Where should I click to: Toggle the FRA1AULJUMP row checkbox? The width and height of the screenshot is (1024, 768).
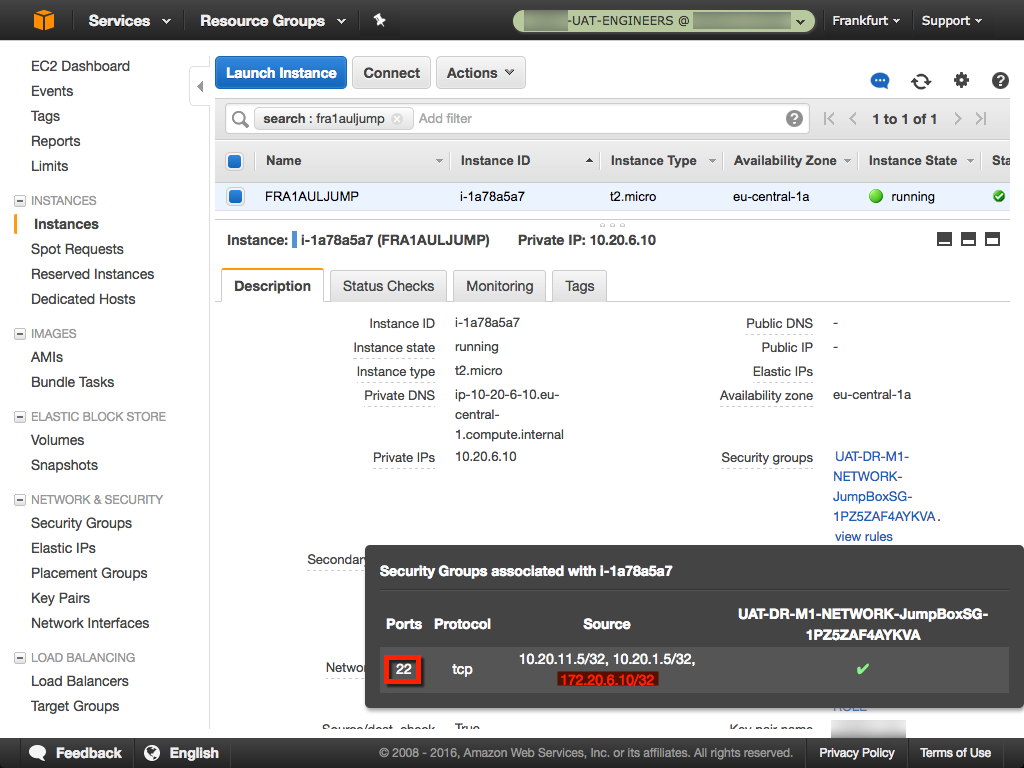tap(235, 196)
